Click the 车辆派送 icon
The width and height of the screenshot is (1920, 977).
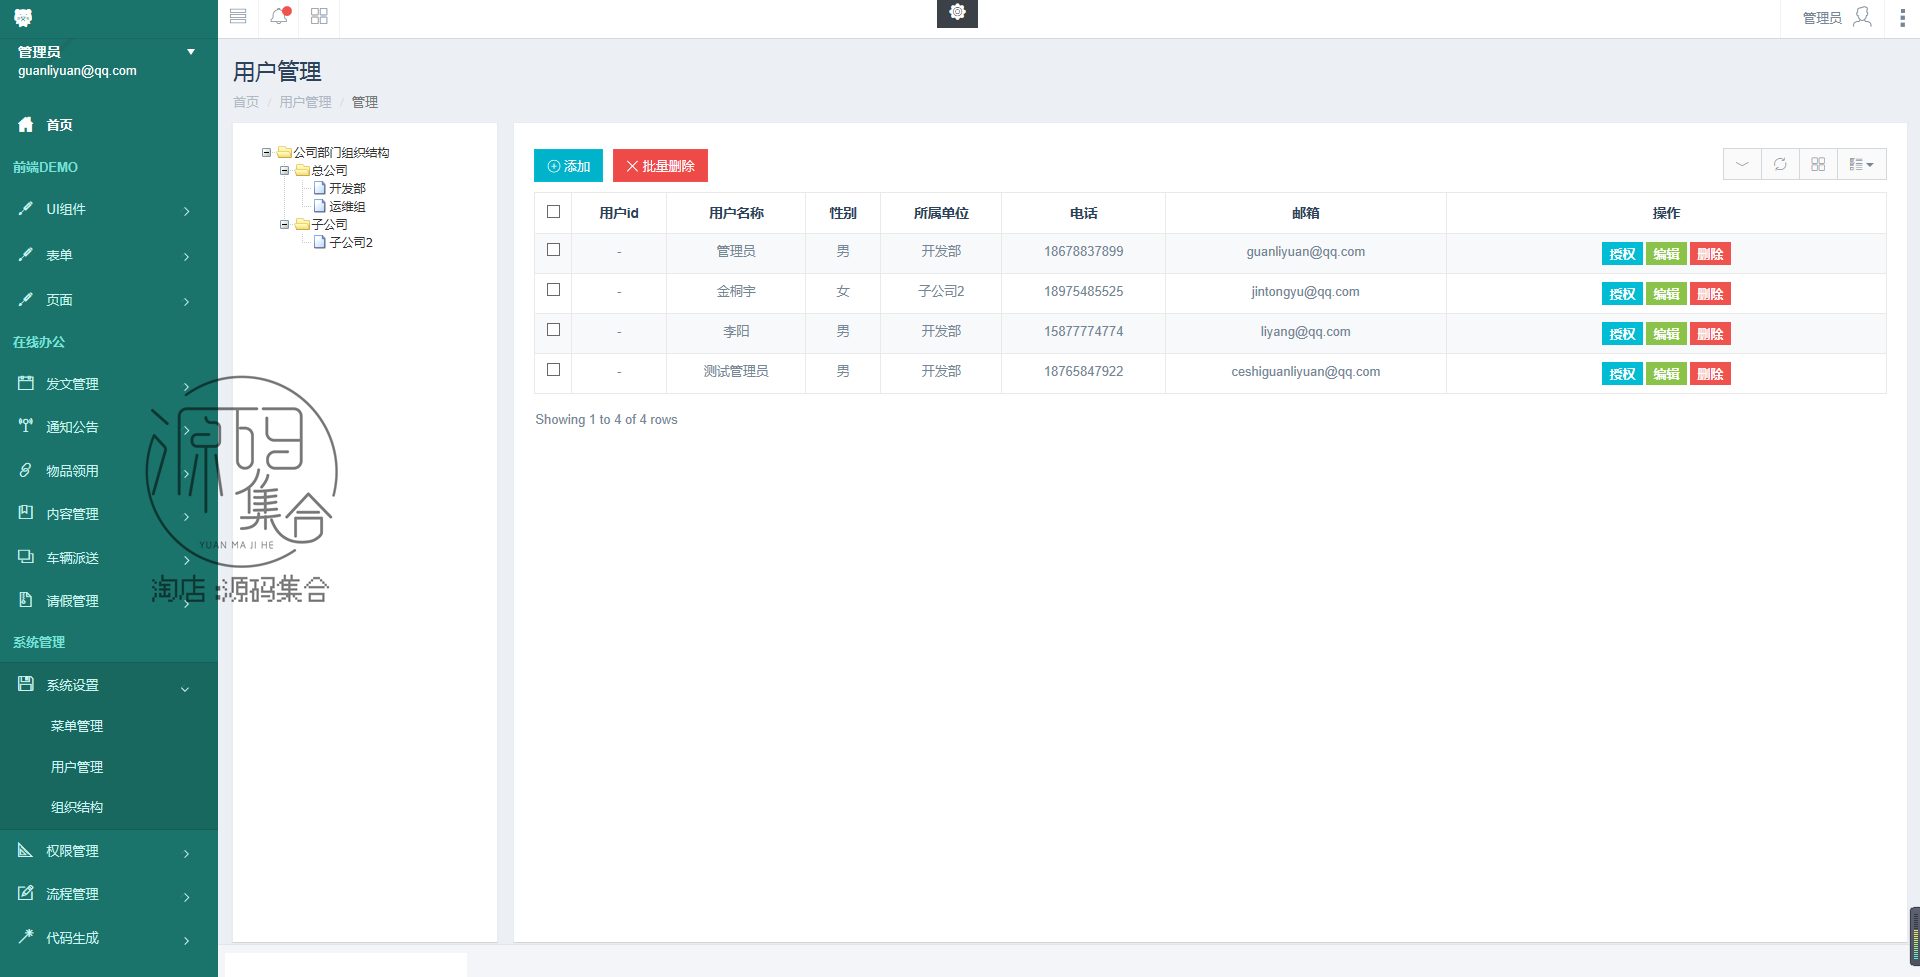[x=26, y=557]
